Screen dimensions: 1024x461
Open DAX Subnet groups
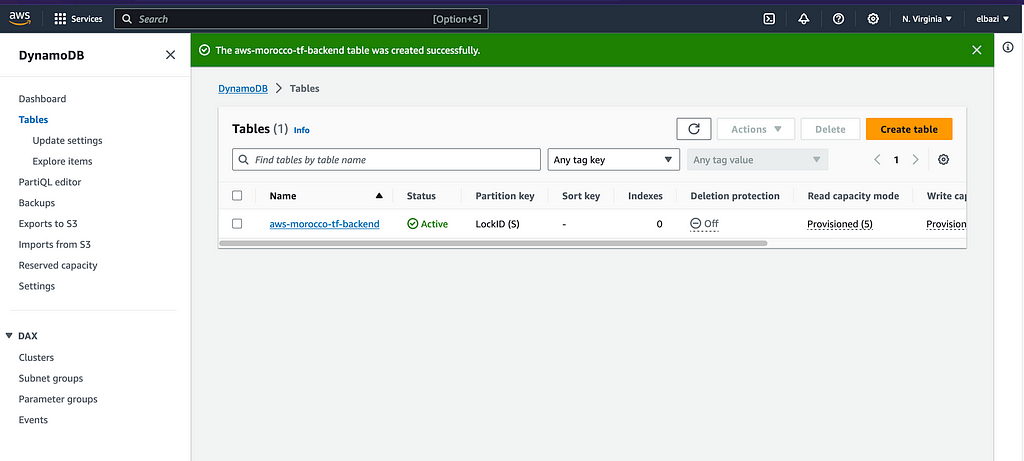click(51, 378)
